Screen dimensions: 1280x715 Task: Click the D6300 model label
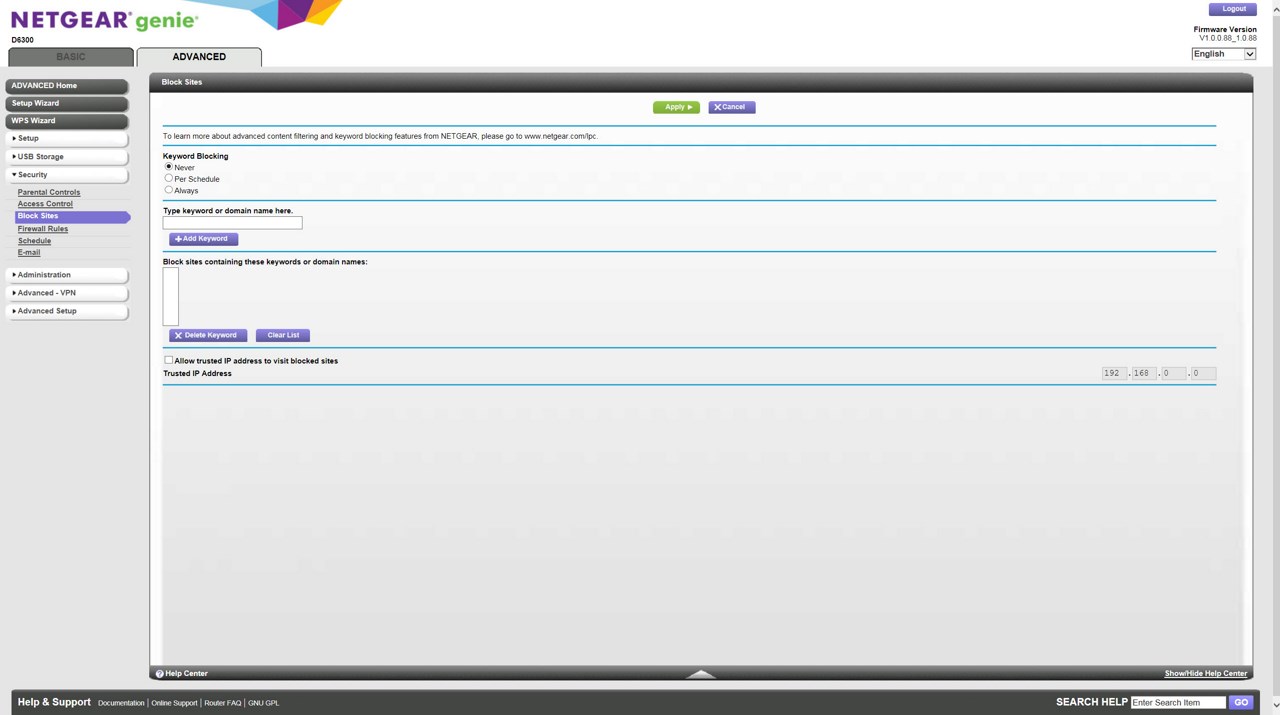22,40
